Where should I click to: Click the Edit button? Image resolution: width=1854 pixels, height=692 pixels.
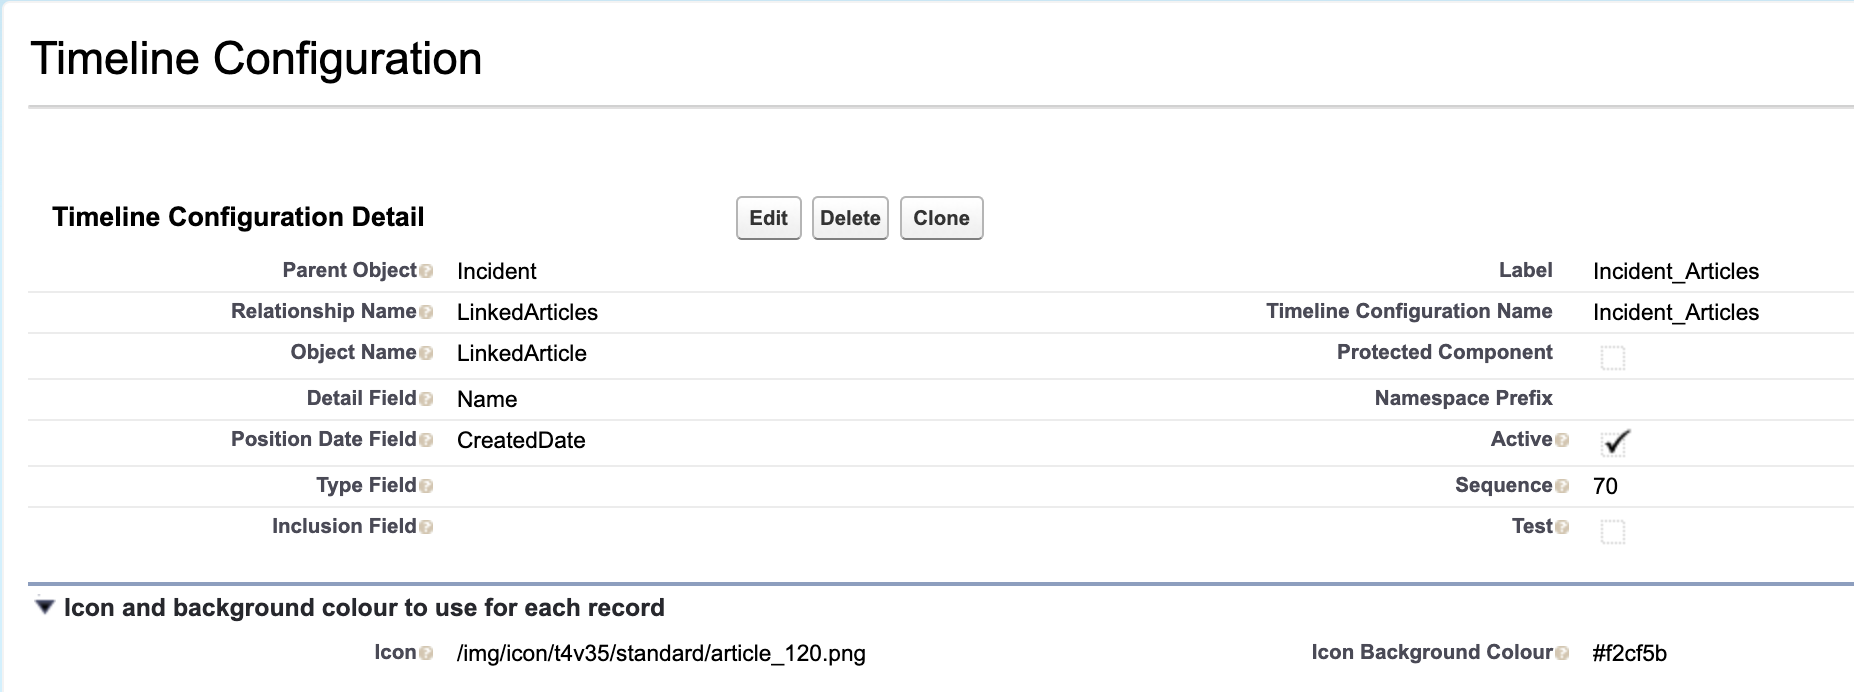(768, 218)
